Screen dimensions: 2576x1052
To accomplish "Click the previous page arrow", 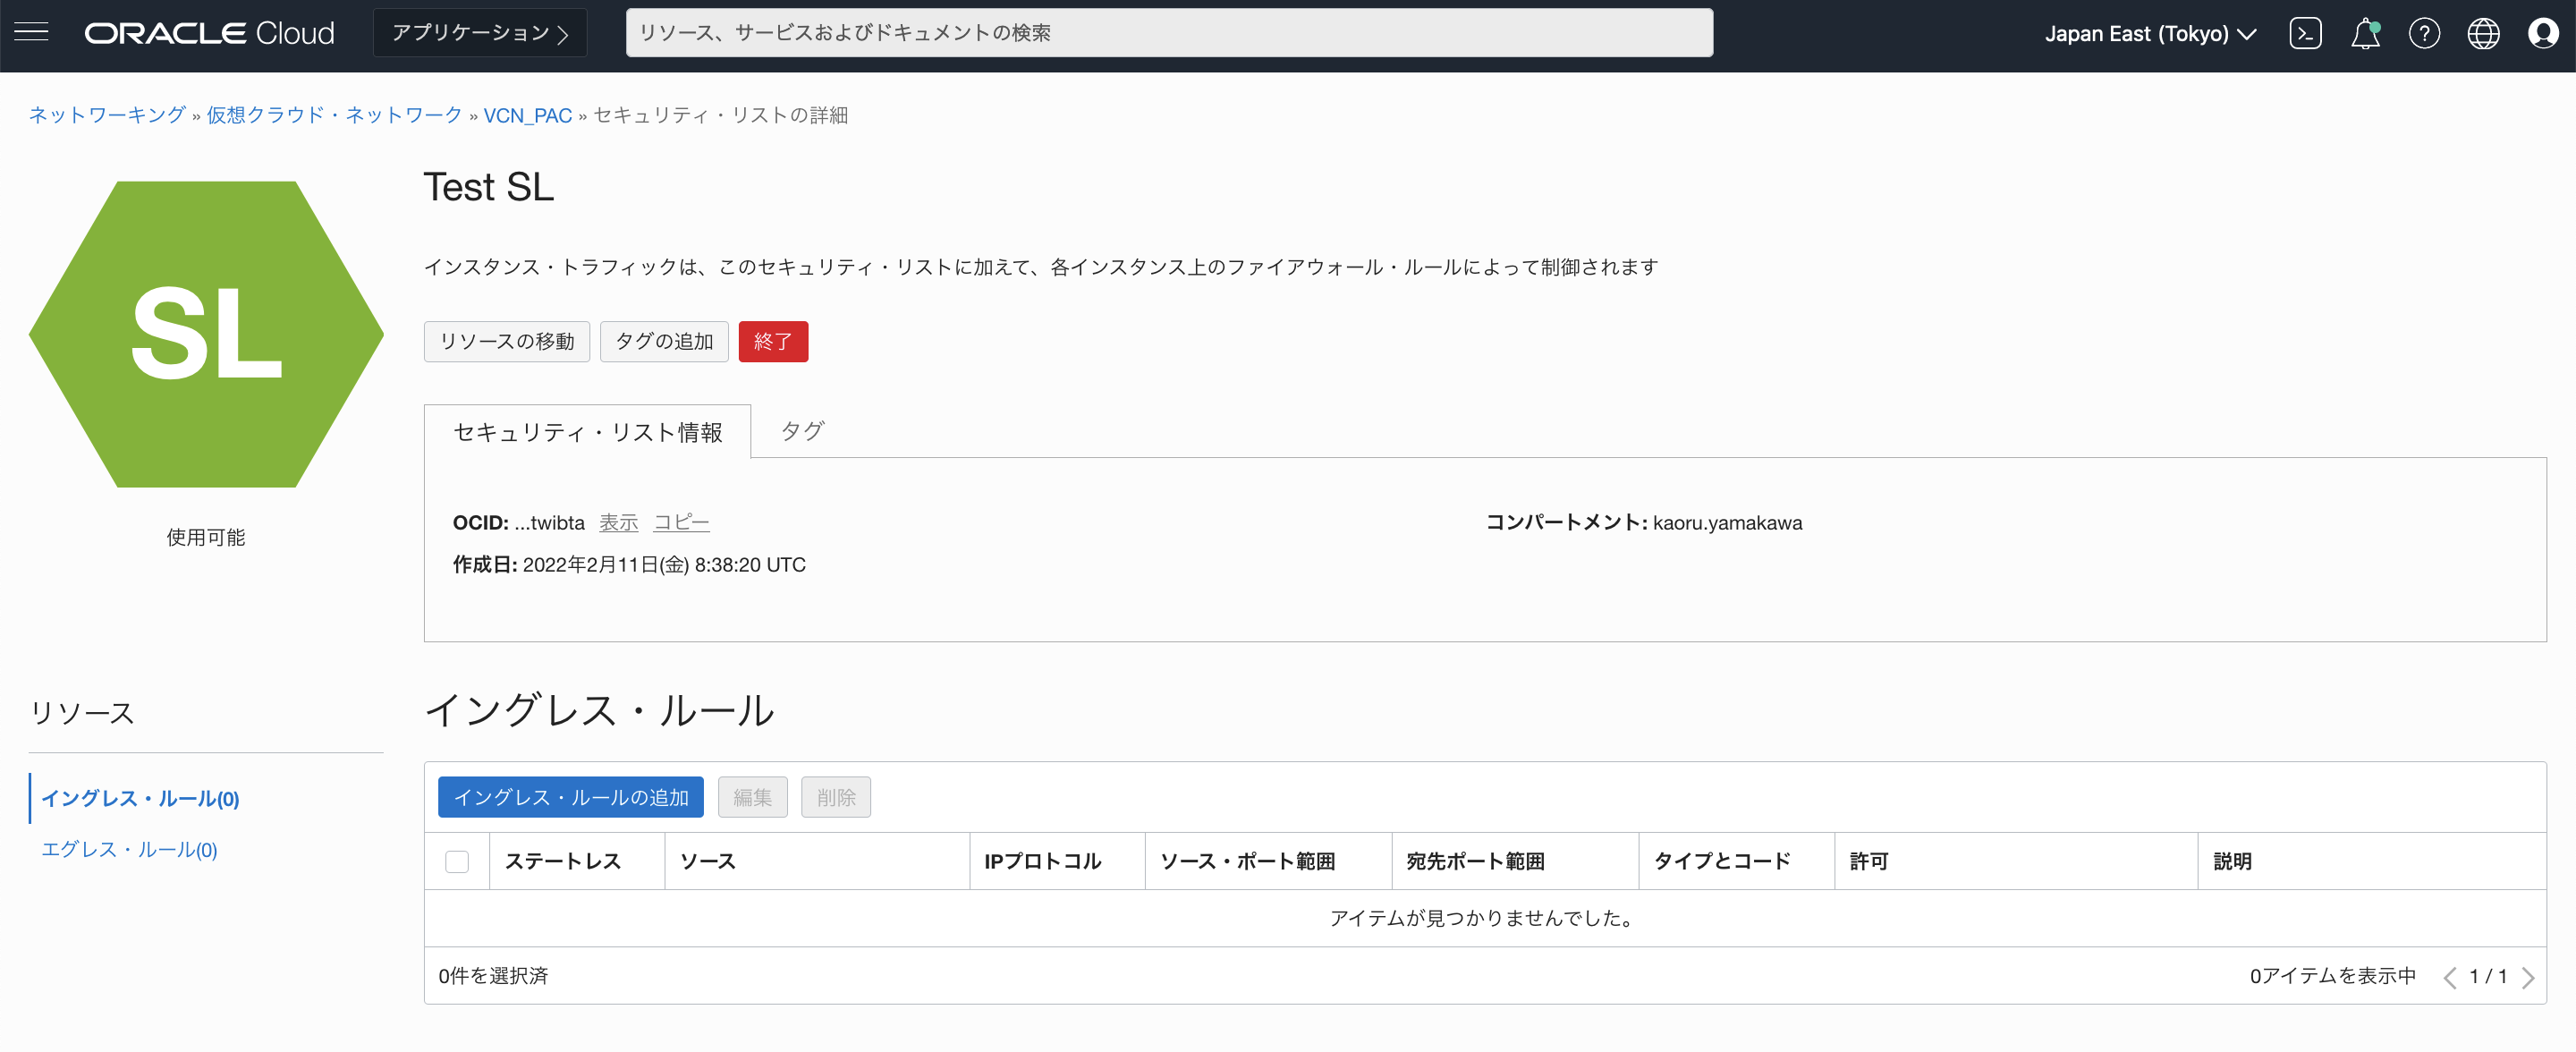I will [2449, 976].
